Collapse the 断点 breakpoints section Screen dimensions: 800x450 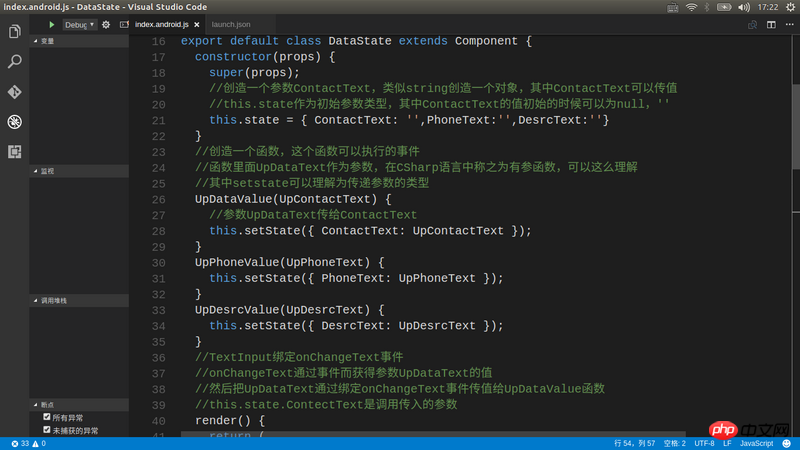click(x=79, y=405)
